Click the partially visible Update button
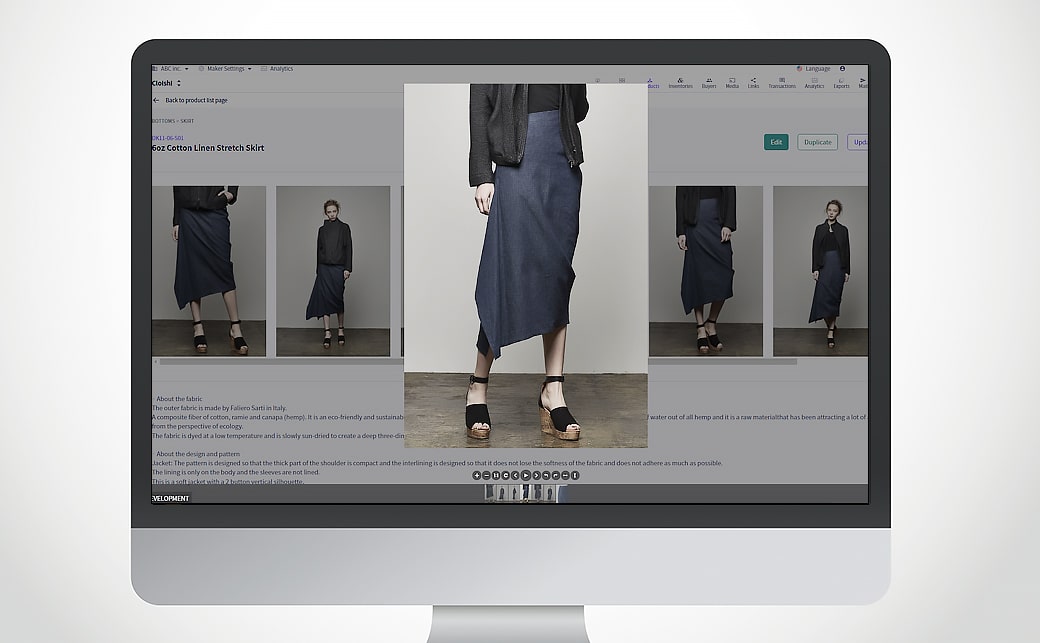 (858, 142)
